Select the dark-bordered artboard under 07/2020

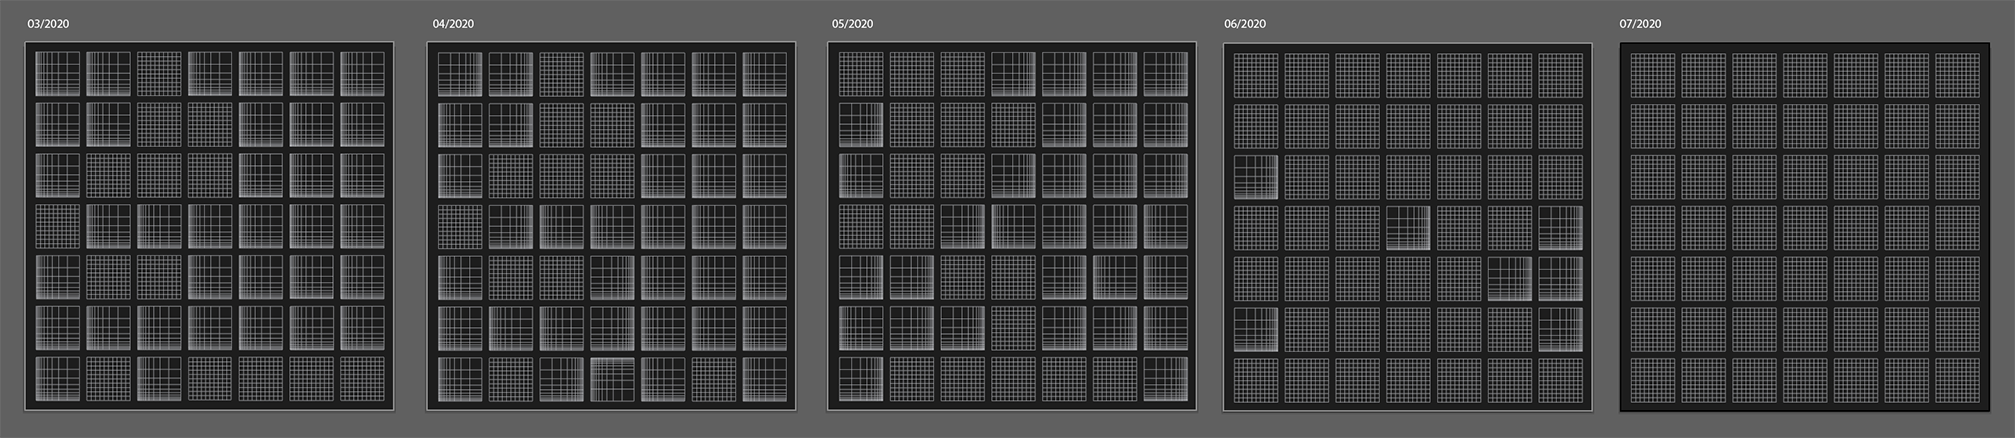click(1805, 226)
